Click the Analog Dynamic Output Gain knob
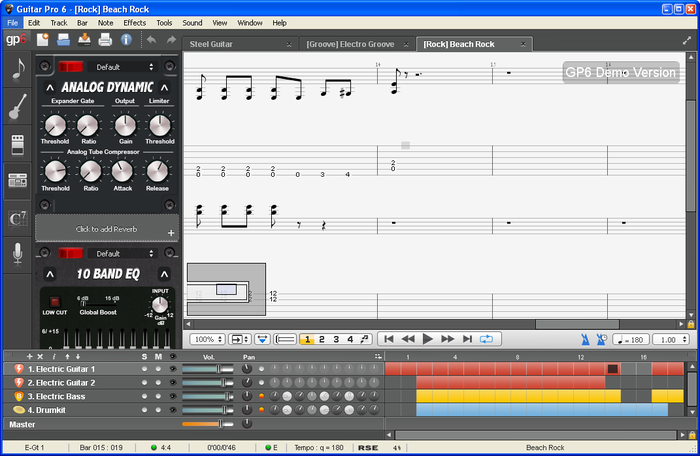 pyautogui.click(x=125, y=126)
